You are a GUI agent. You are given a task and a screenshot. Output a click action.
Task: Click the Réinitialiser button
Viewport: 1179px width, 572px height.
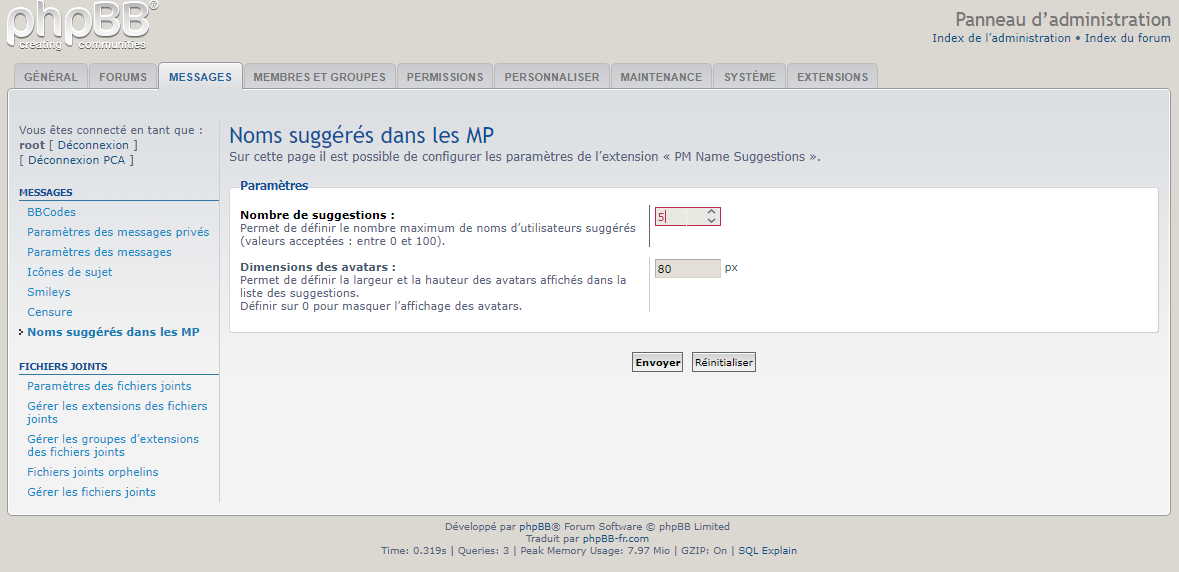tap(724, 363)
